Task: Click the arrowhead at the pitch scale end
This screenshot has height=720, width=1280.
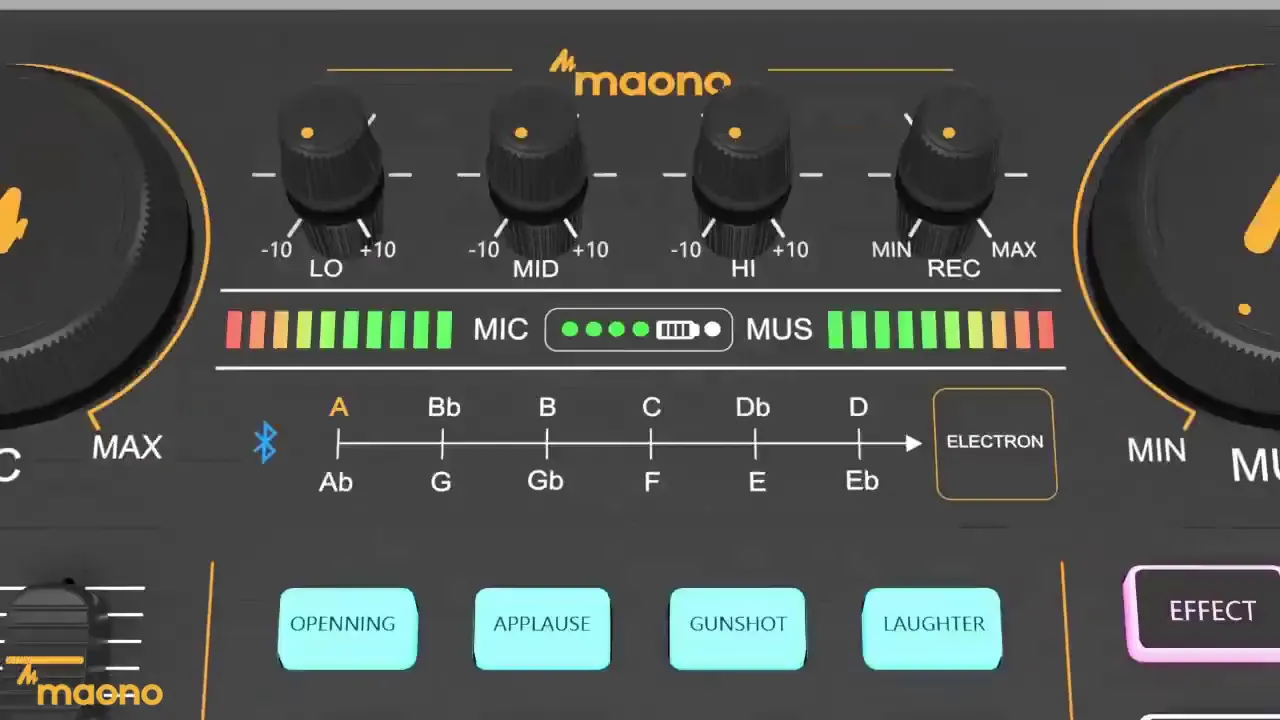Action: [x=913, y=442]
